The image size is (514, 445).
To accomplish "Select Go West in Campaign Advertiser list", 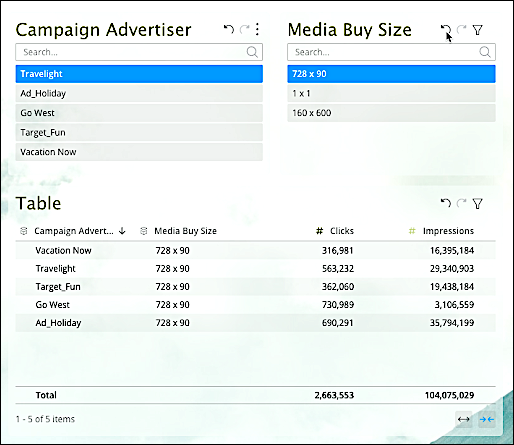I will pos(139,113).
